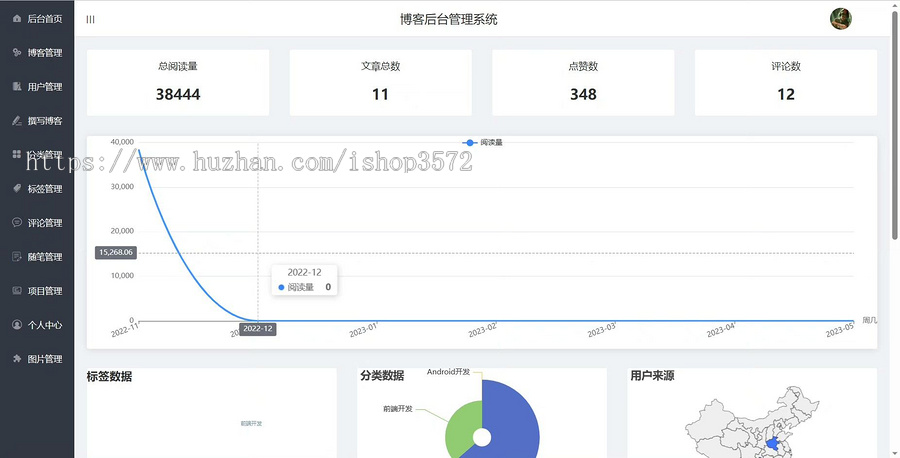Click the 分类数据 panel title

(x=382, y=376)
